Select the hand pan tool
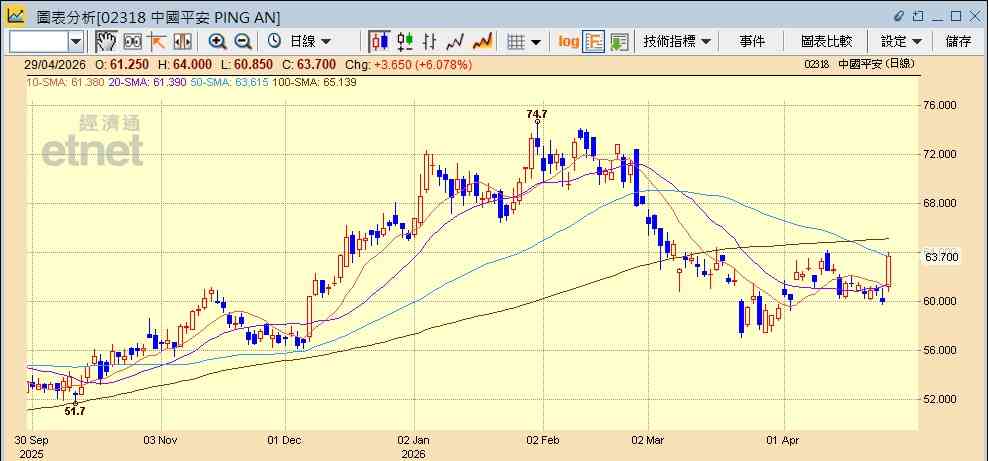 [107, 42]
